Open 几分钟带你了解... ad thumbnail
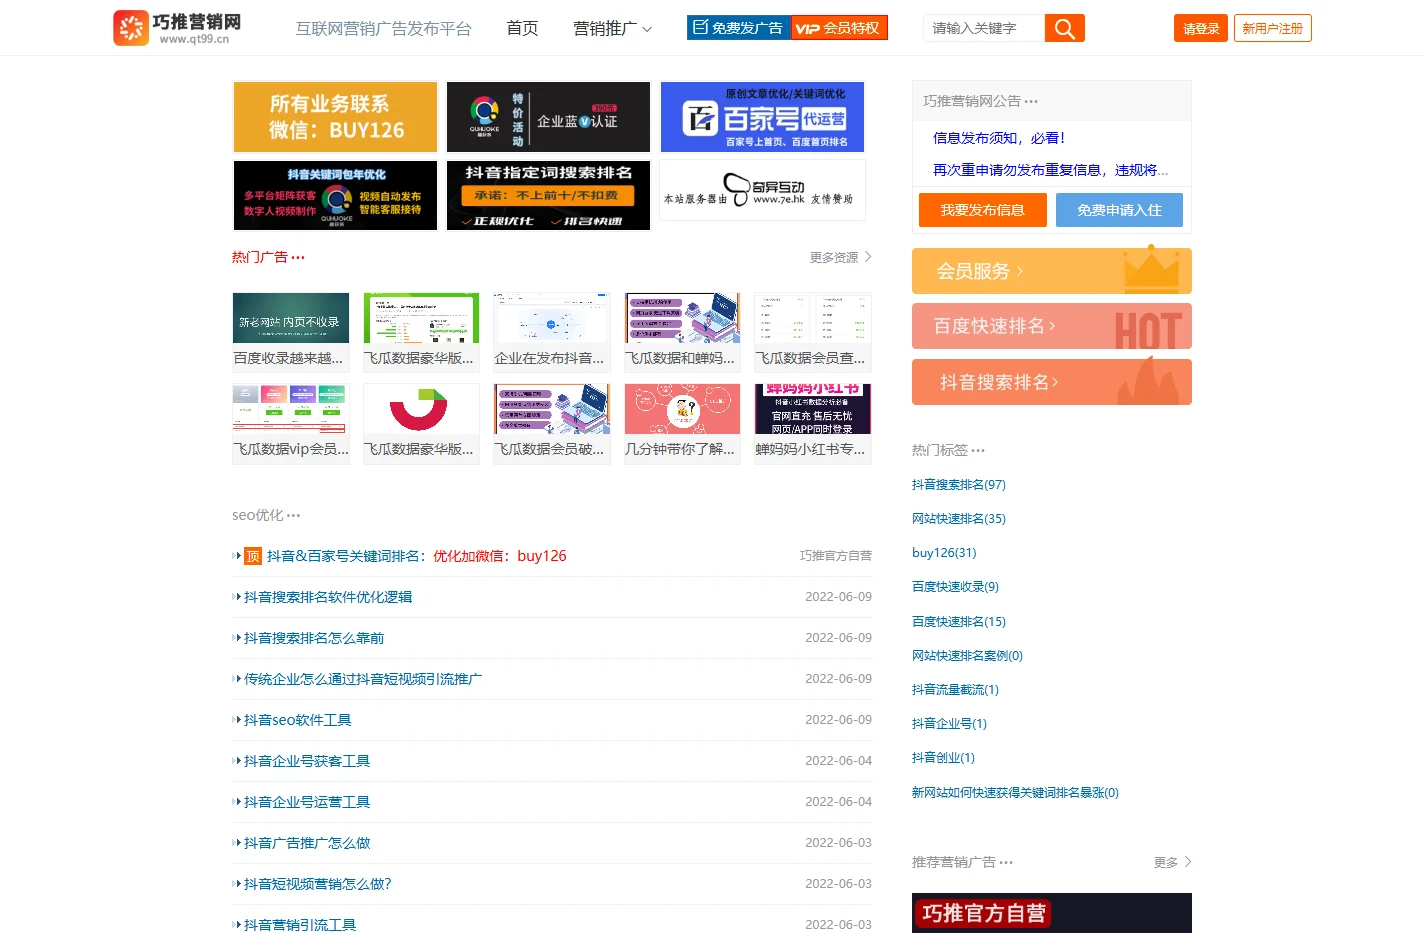The image size is (1424, 933). 682,424
